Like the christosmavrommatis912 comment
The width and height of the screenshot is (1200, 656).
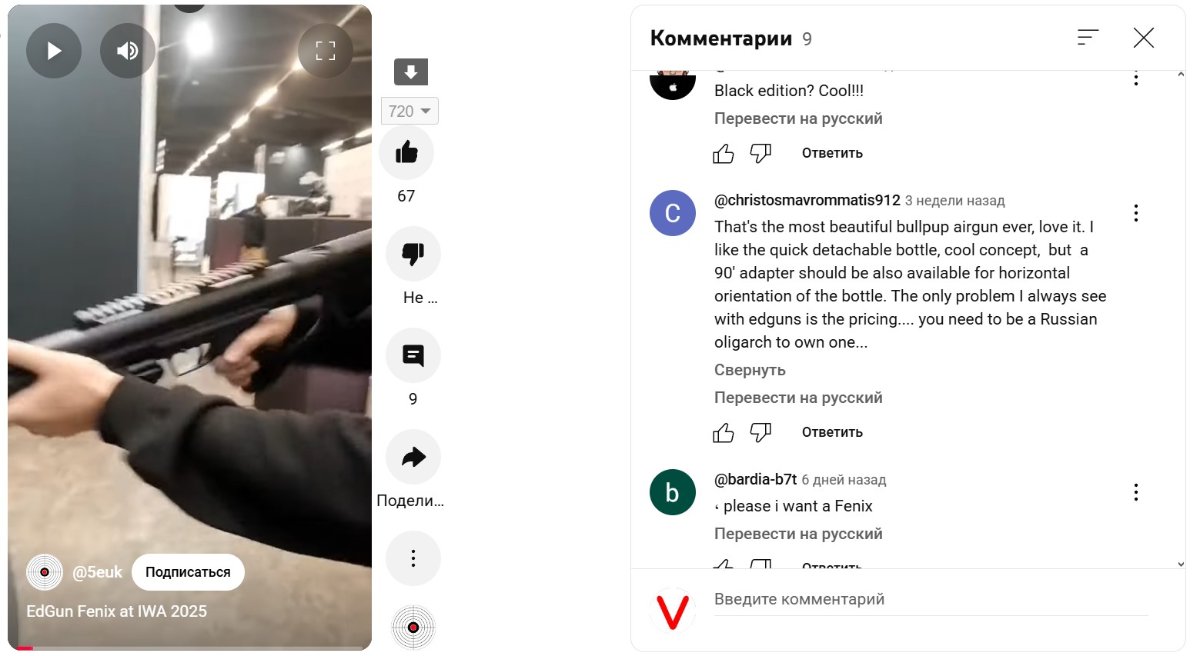click(723, 432)
